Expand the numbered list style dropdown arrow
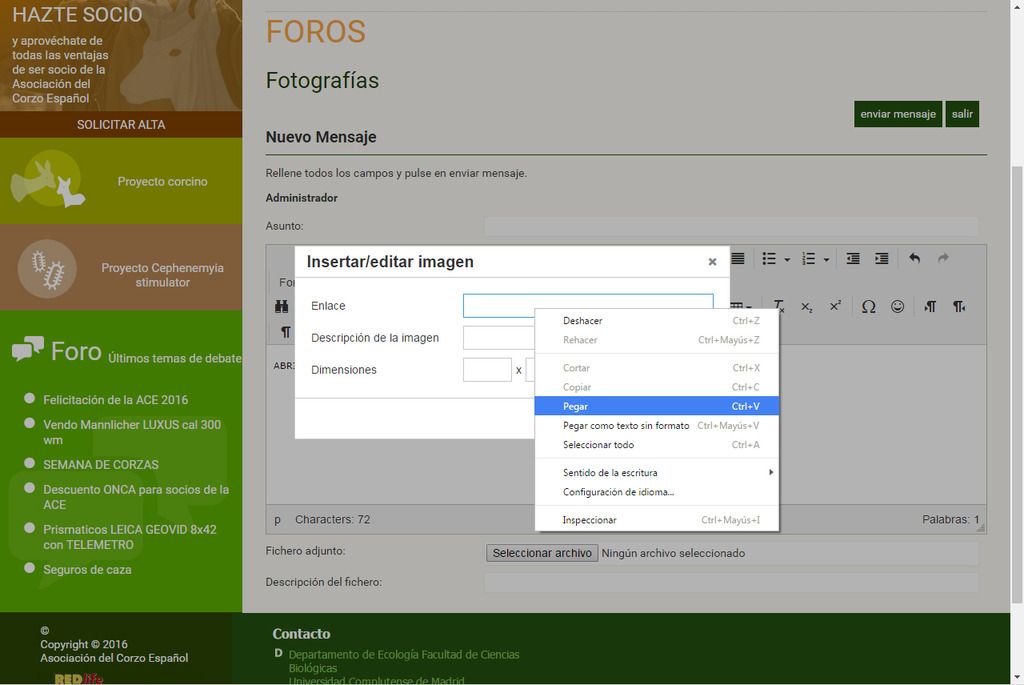Viewport: 1024px width, 685px height. click(x=826, y=260)
